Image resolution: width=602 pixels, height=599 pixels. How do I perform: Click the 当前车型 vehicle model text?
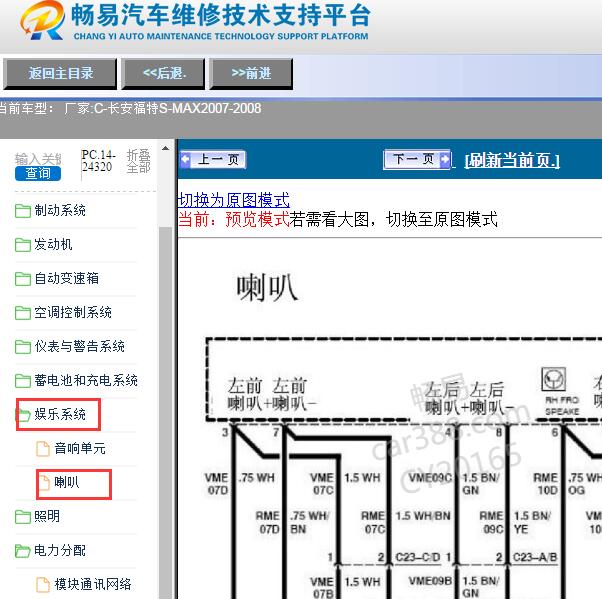pos(131,109)
